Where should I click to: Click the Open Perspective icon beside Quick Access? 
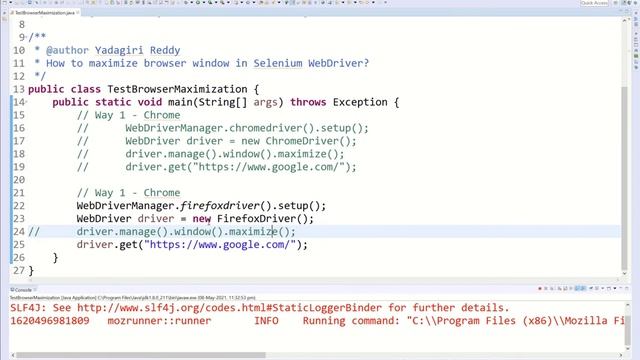tap(616, 3)
